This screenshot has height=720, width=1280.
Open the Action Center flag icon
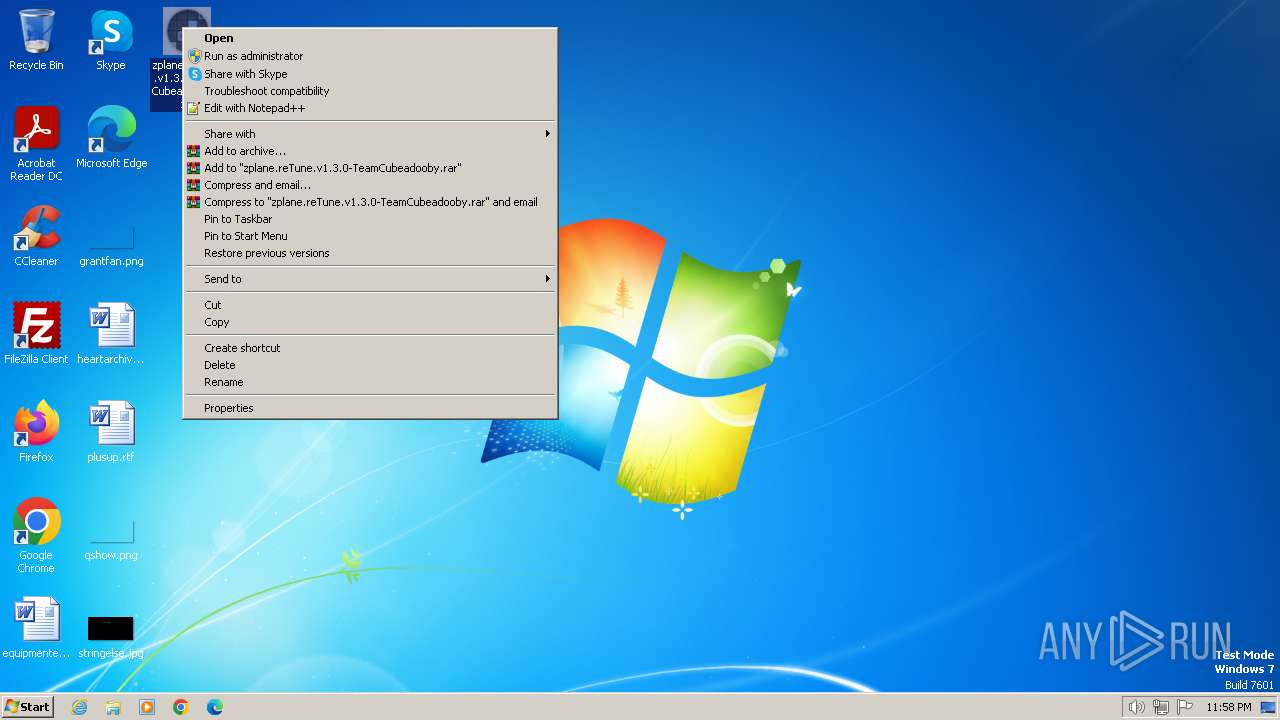click(1185, 707)
